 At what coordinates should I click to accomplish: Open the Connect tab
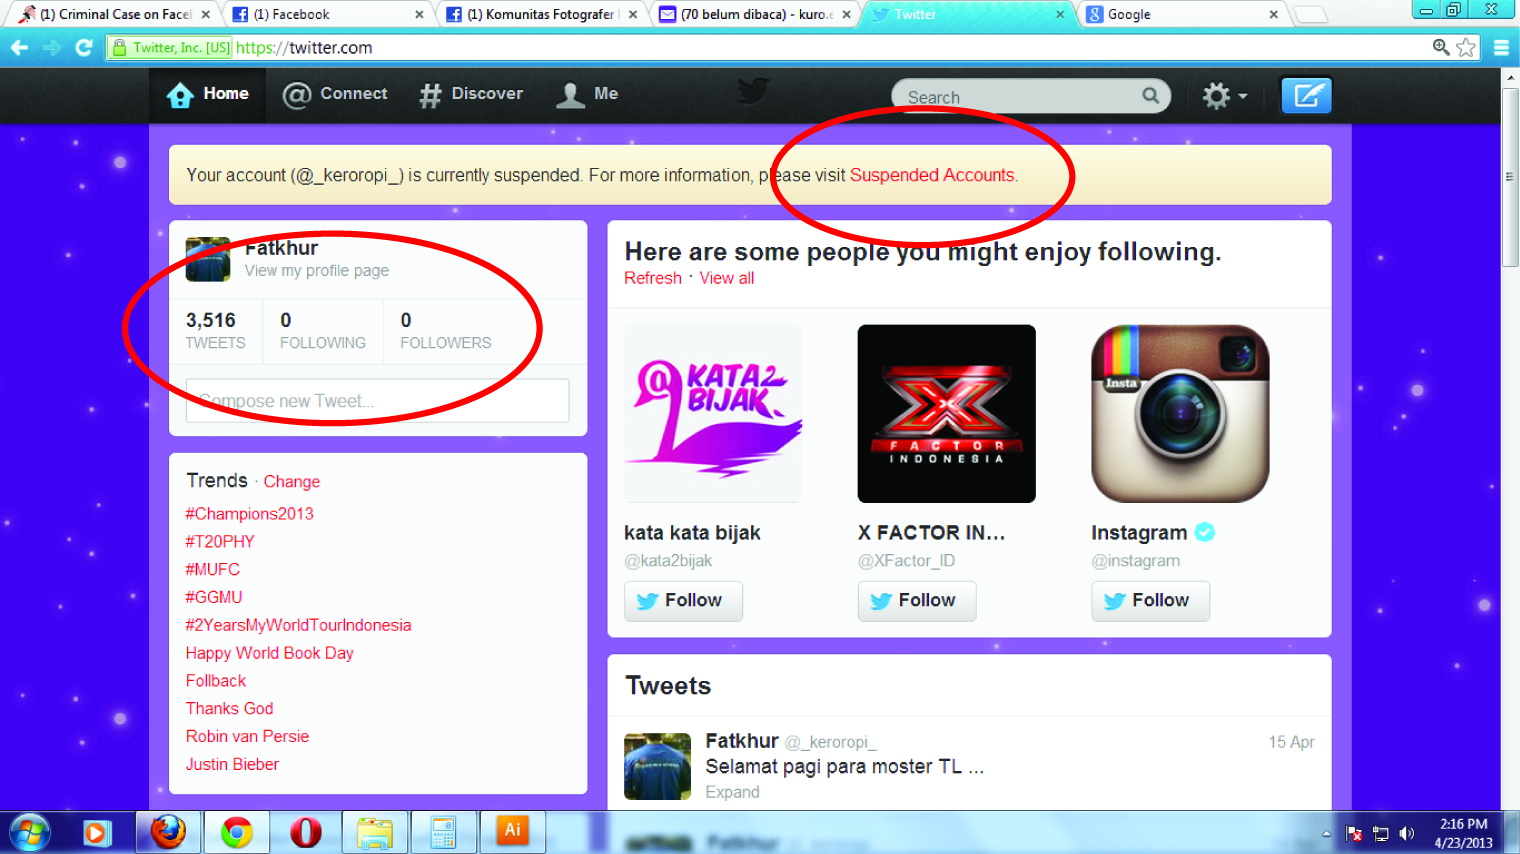tap(335, 94)
